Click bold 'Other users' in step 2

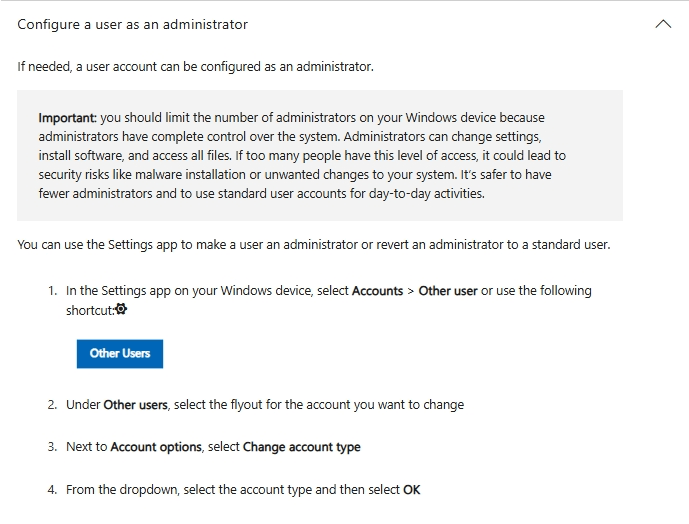136,405
